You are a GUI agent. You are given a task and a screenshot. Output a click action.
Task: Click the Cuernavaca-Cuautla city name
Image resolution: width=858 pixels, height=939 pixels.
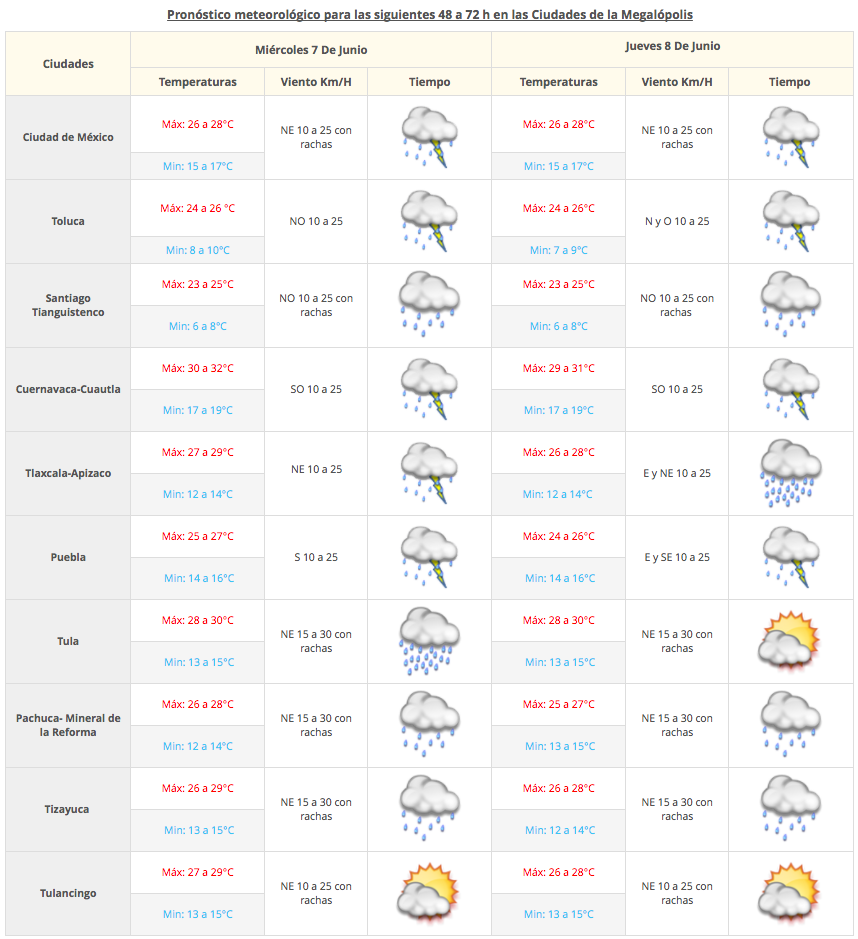[x=68, y=389]
